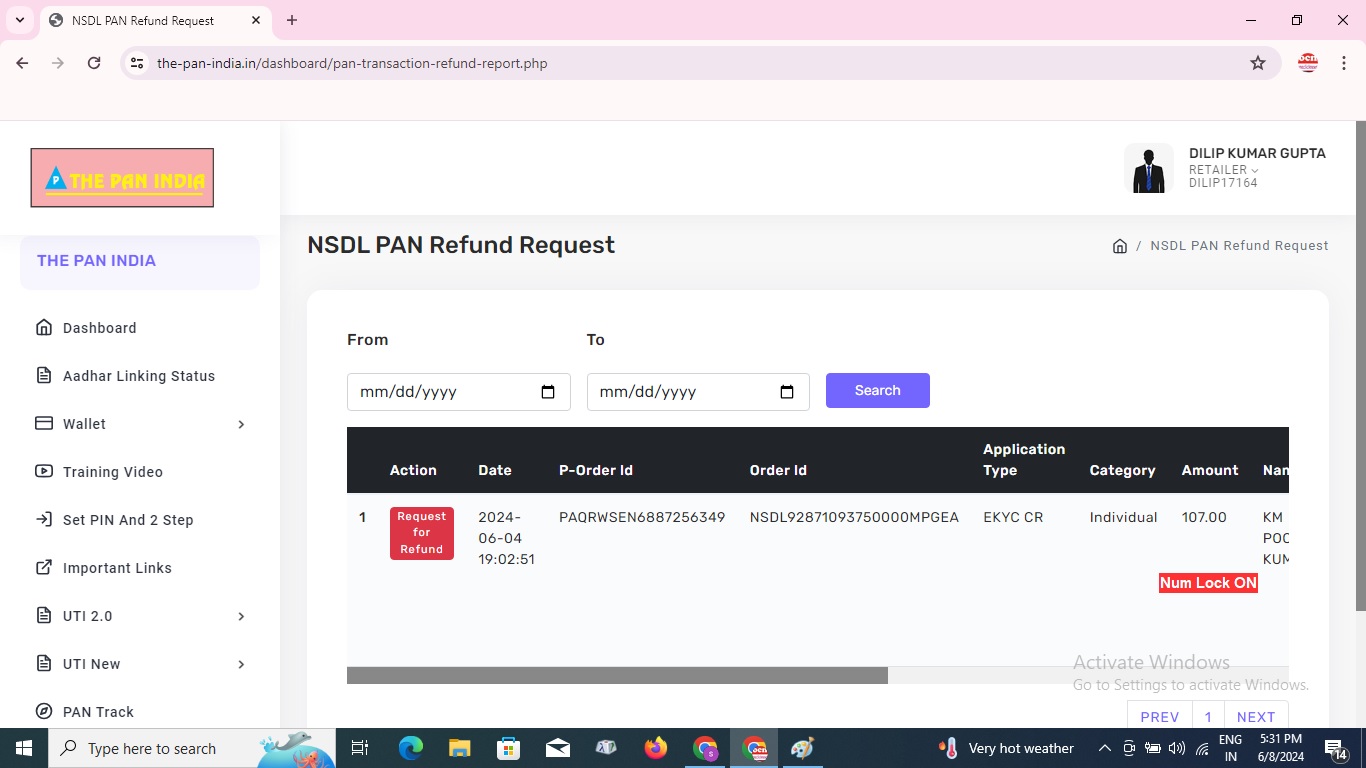Reload the page using refresh button

(x=94, y=63)
